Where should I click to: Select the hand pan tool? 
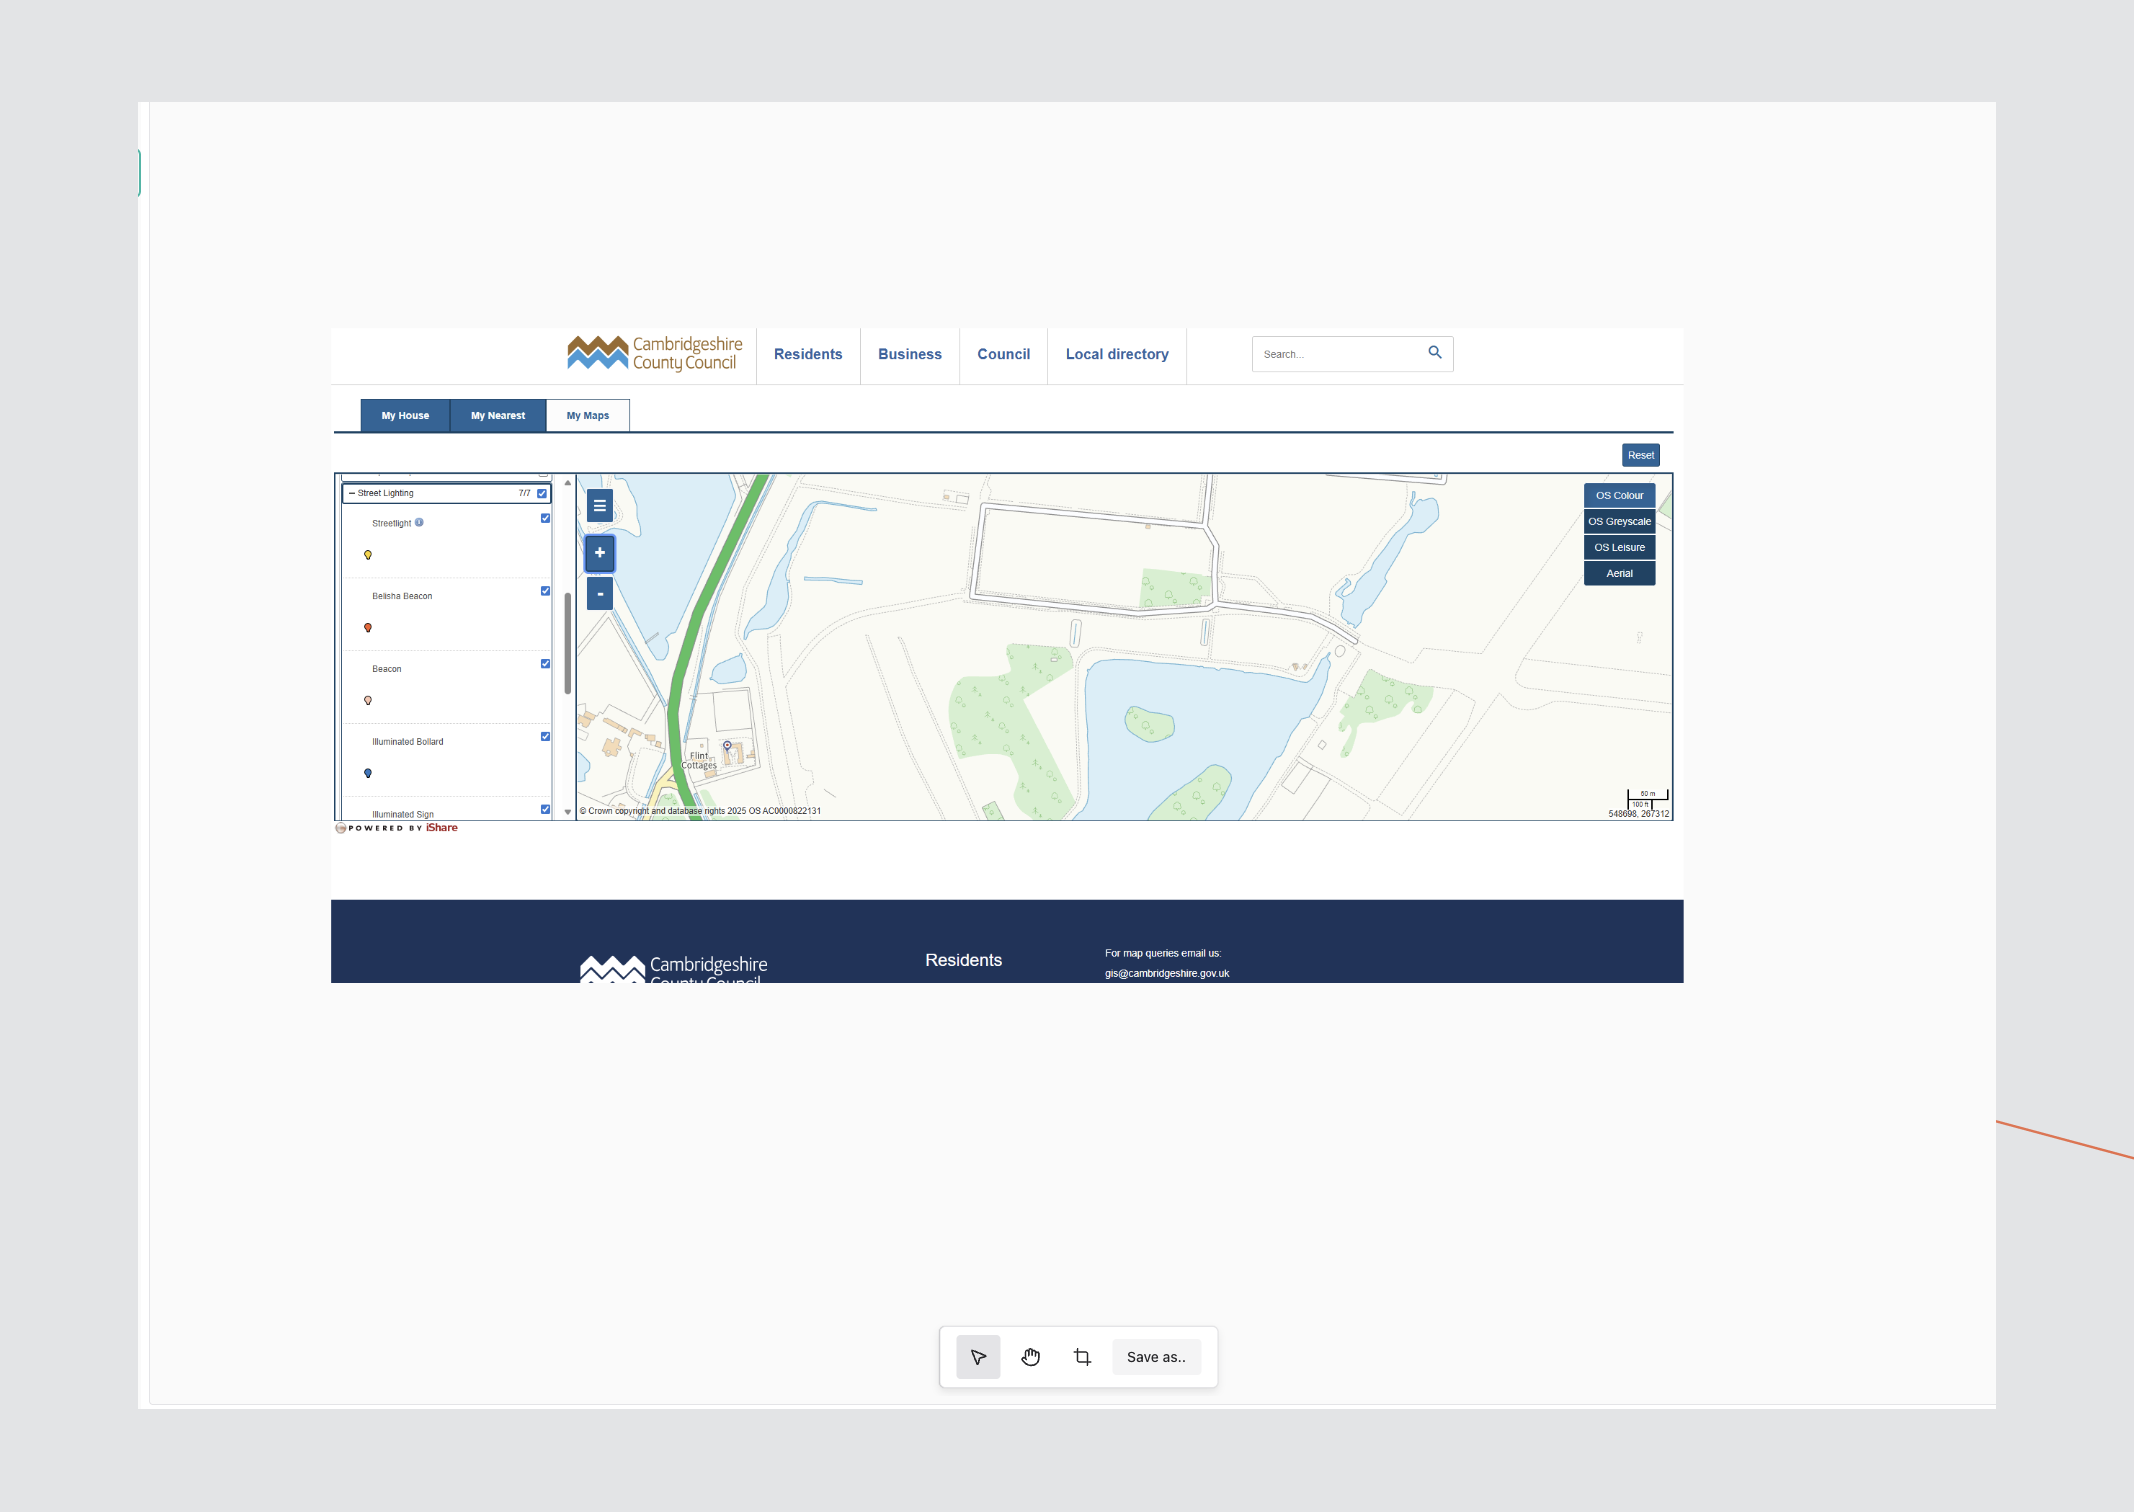[1031, 1357]
